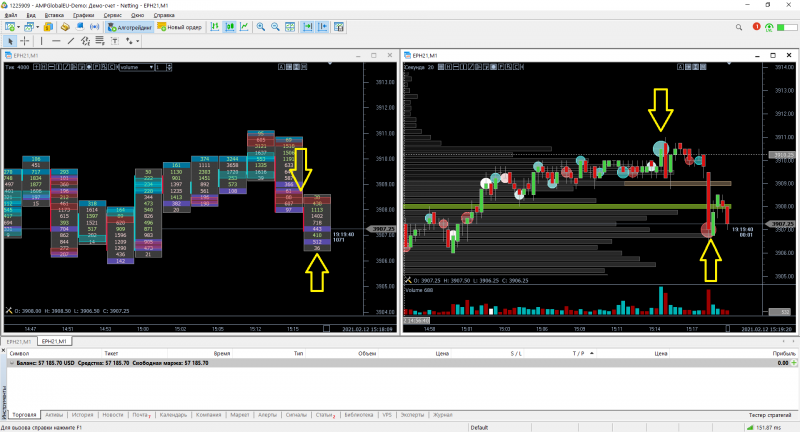Switch to candlestick chart mode
This screenshot has height=432, width=800.
coord(230,27)
